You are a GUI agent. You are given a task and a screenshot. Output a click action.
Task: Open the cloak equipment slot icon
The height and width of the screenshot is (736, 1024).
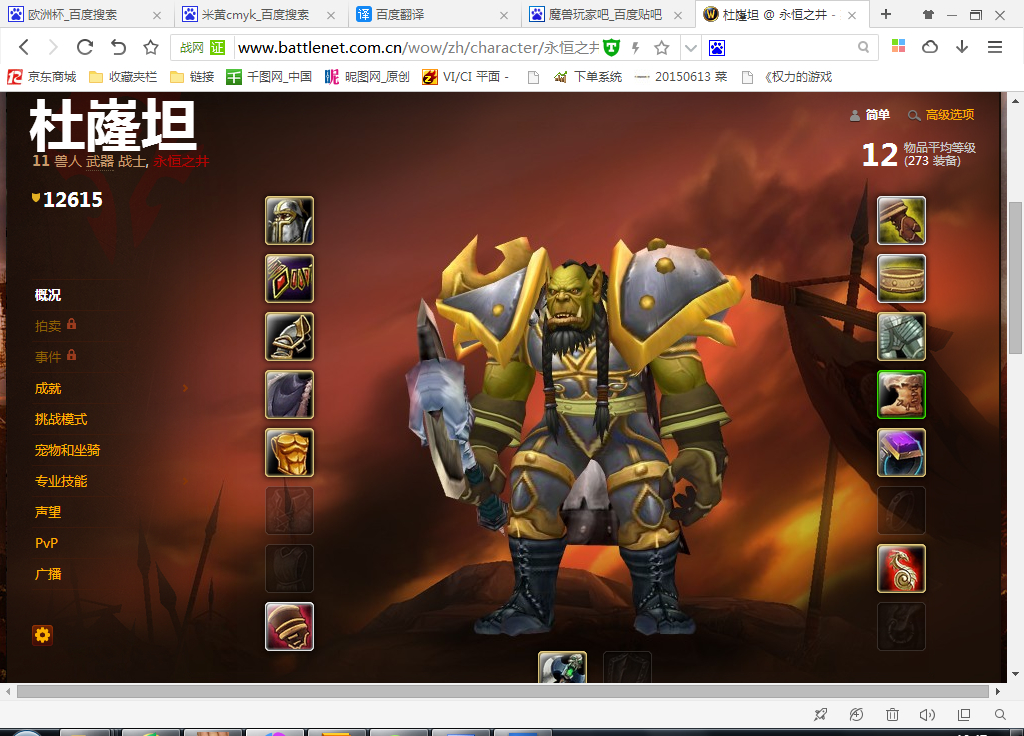(289, 394)
